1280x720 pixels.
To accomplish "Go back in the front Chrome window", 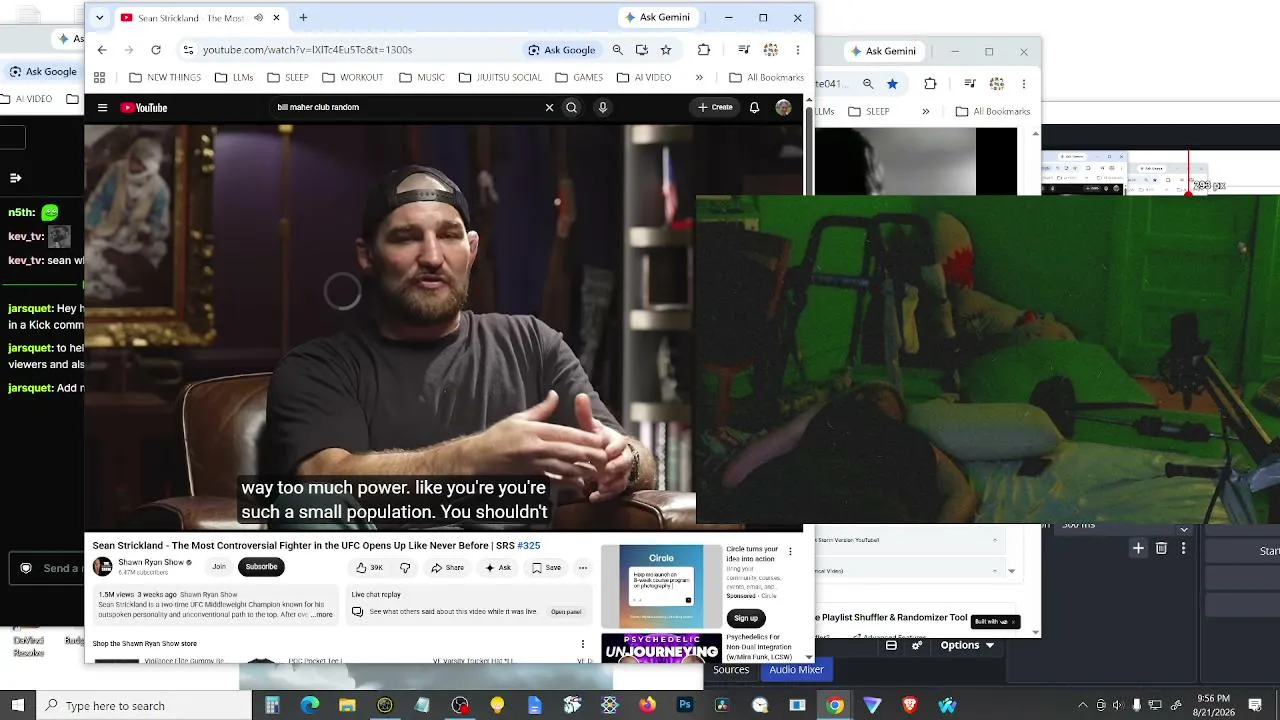I will [x=102, y=49].
